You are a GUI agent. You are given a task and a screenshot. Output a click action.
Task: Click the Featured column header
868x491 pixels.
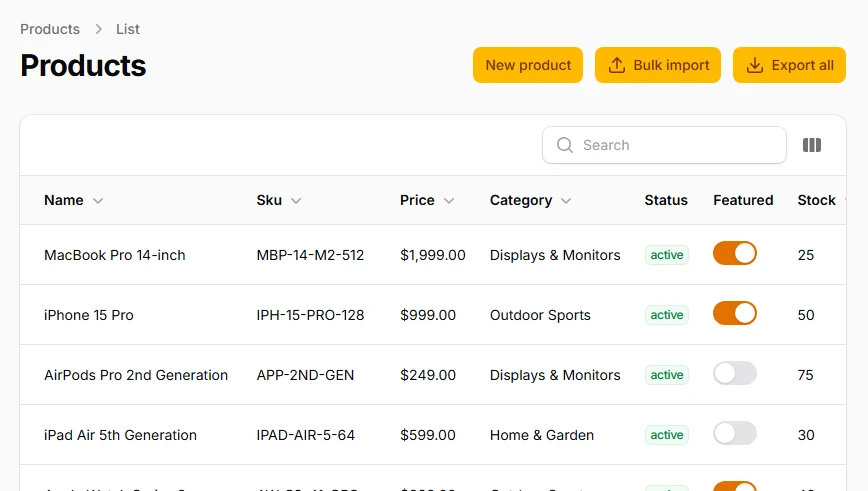pos(743,200)
